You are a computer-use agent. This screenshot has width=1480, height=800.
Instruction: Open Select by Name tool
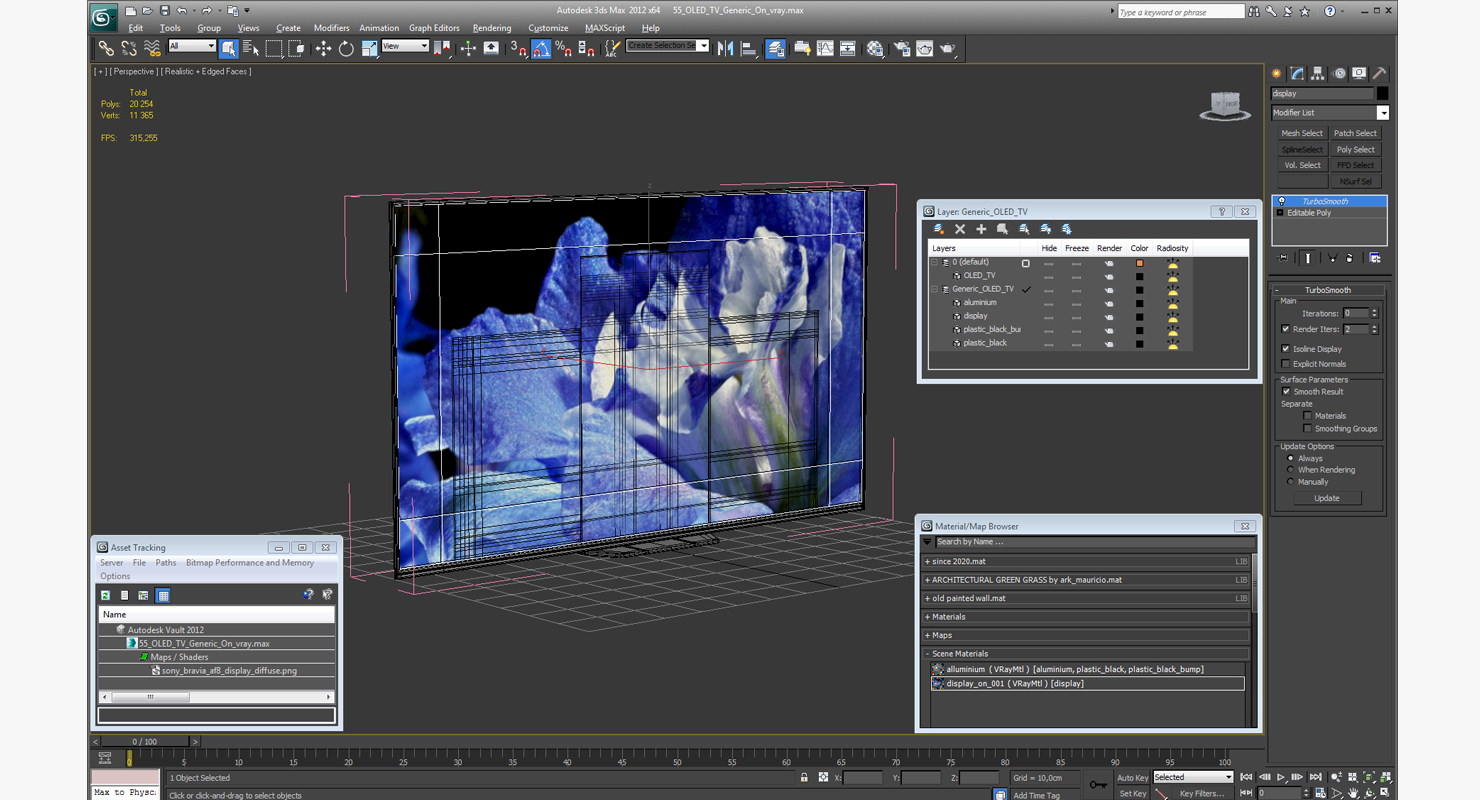[251, 48]
